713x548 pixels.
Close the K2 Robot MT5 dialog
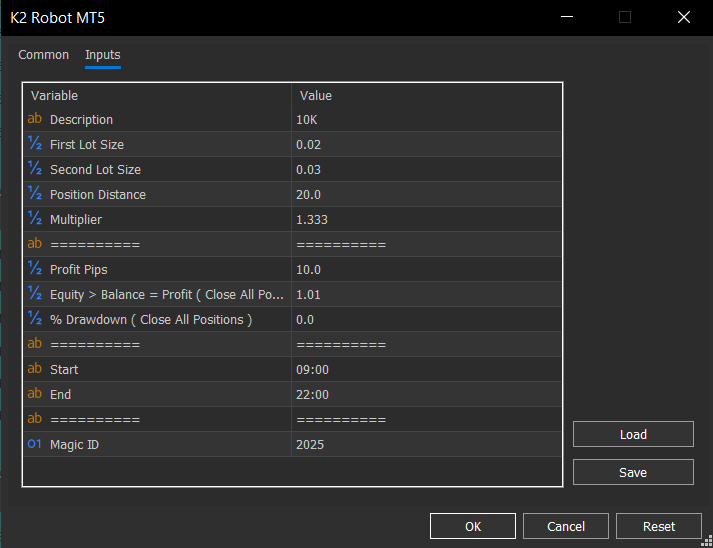click(683, 17)
